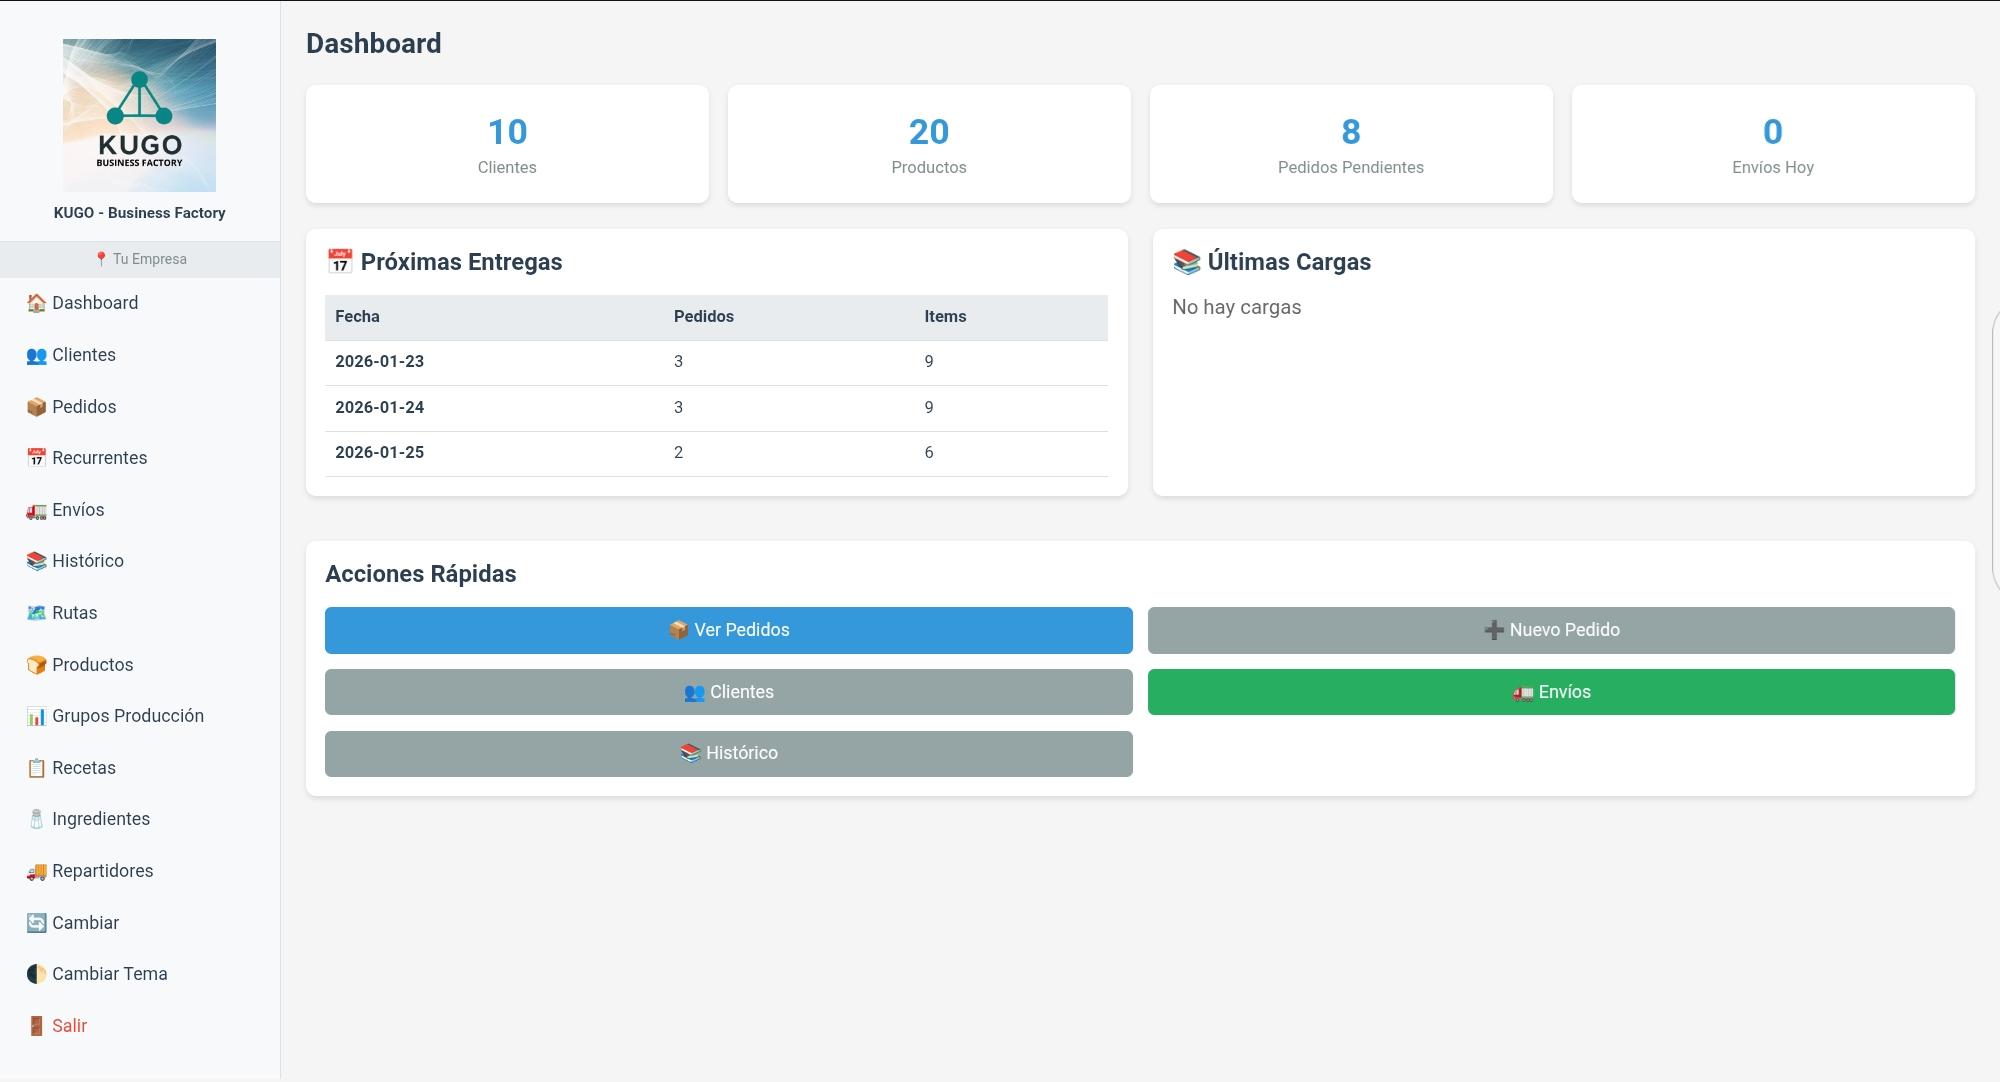
Task: Open the Clientes sidebar menu item
Action: point(84,355)
